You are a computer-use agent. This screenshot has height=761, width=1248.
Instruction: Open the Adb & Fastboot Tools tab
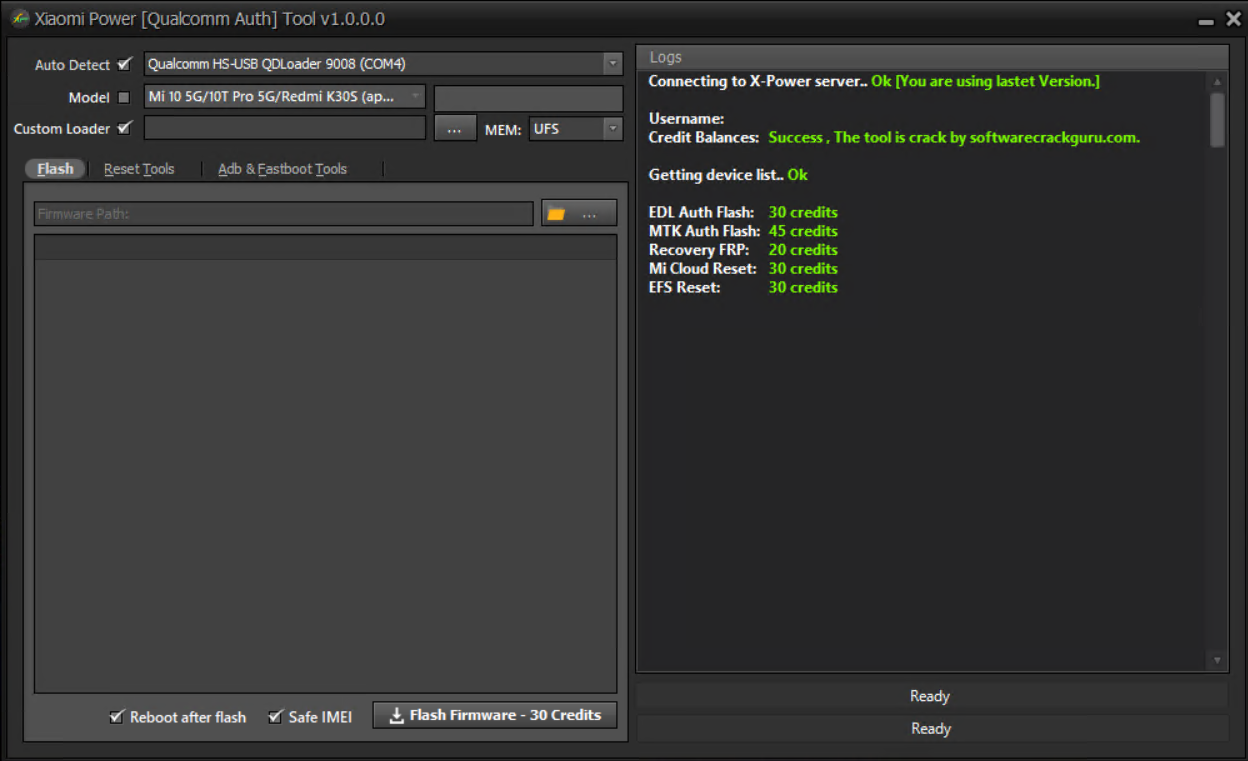282,169
